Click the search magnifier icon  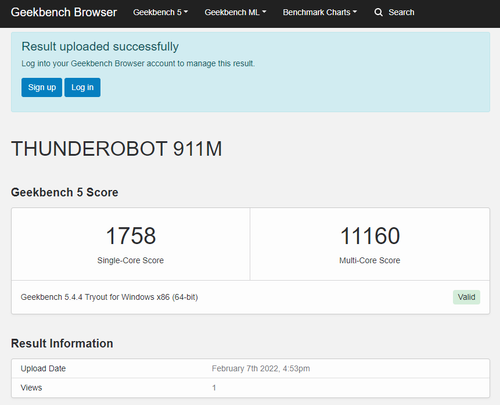pos(378,12)
